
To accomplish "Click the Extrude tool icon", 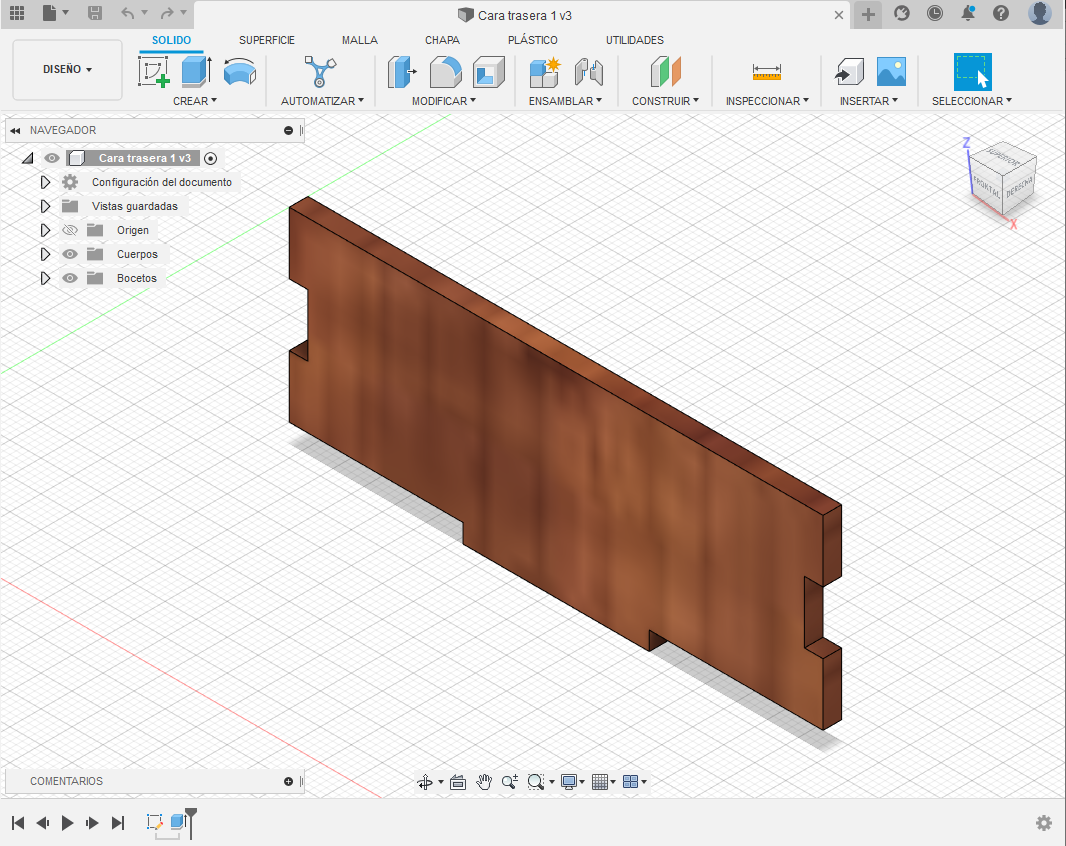I will click(x=196, y=72).
